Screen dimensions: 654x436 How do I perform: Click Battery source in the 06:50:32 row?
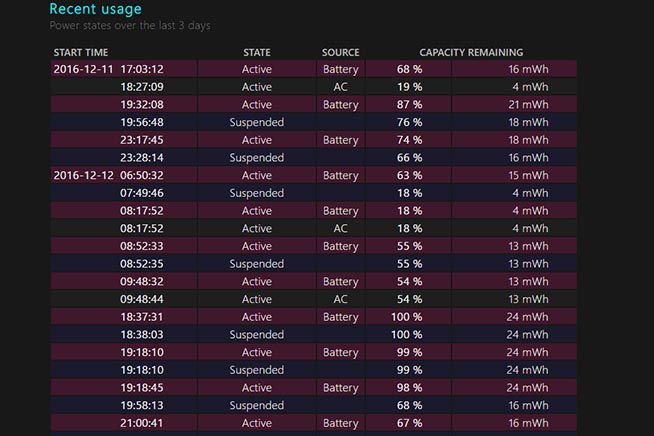click(x=340, y=175)
